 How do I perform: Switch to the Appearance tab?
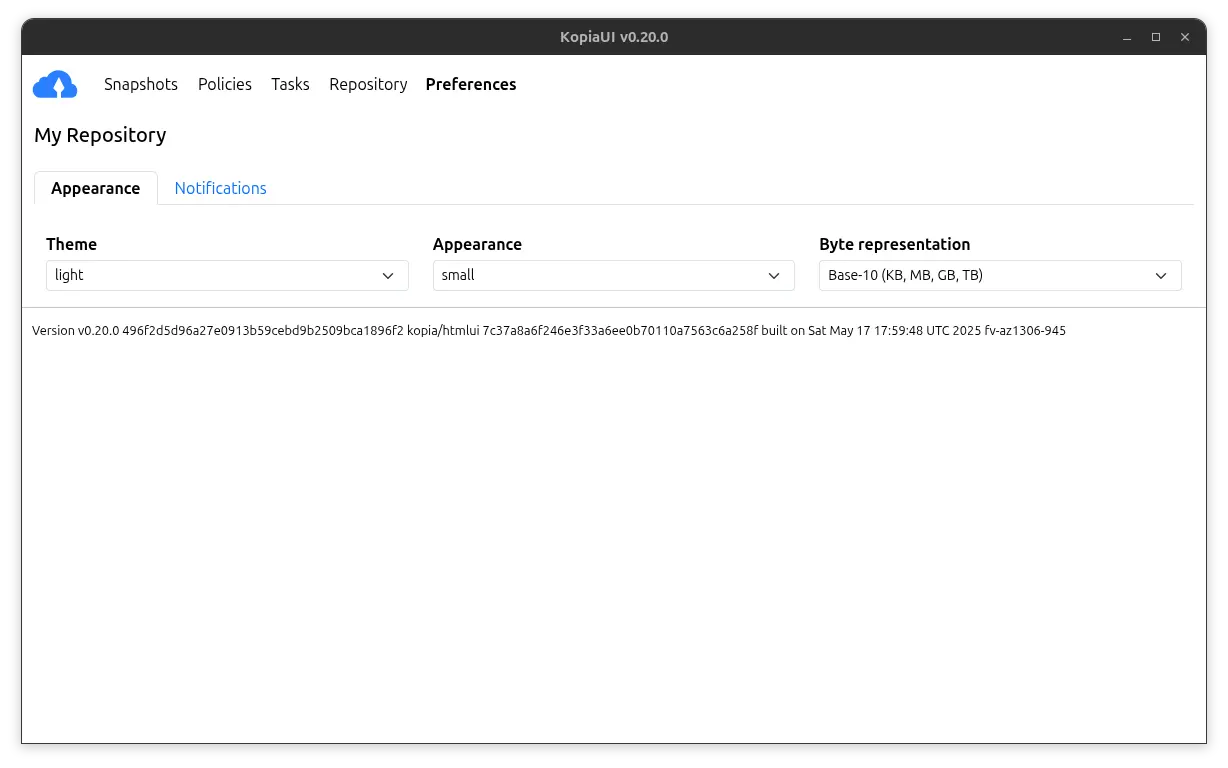(x=96, y=188)
